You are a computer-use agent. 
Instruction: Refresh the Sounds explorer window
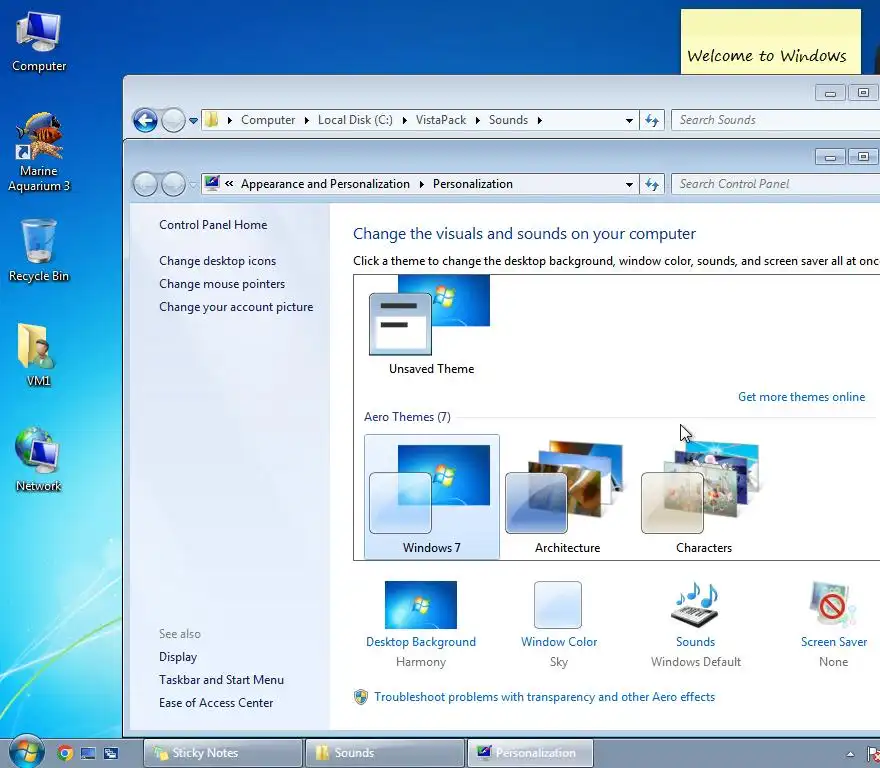tap(652, 120)
